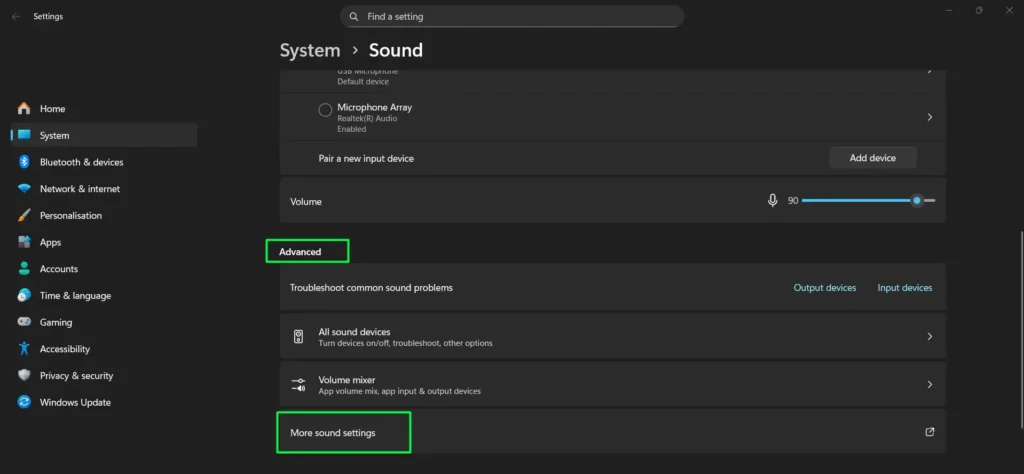Click in the Find a setting box

point(512,16)
